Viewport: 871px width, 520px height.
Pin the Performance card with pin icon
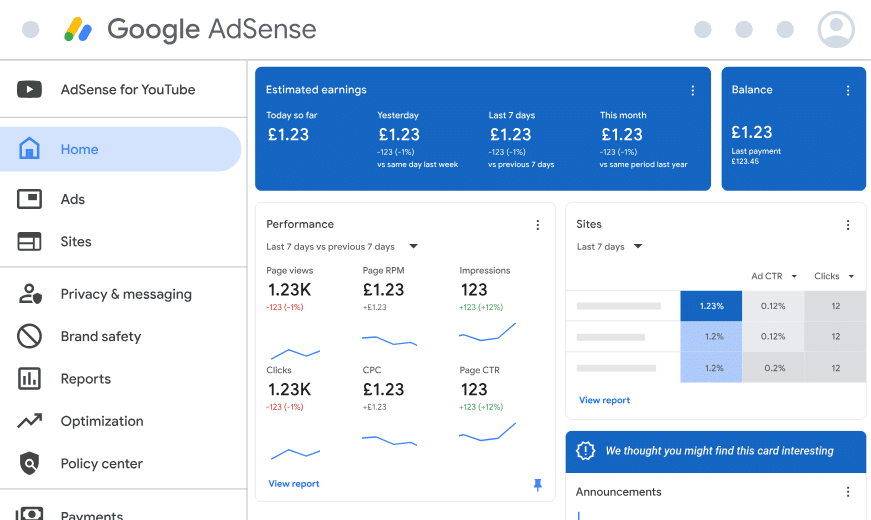(538, 485)
